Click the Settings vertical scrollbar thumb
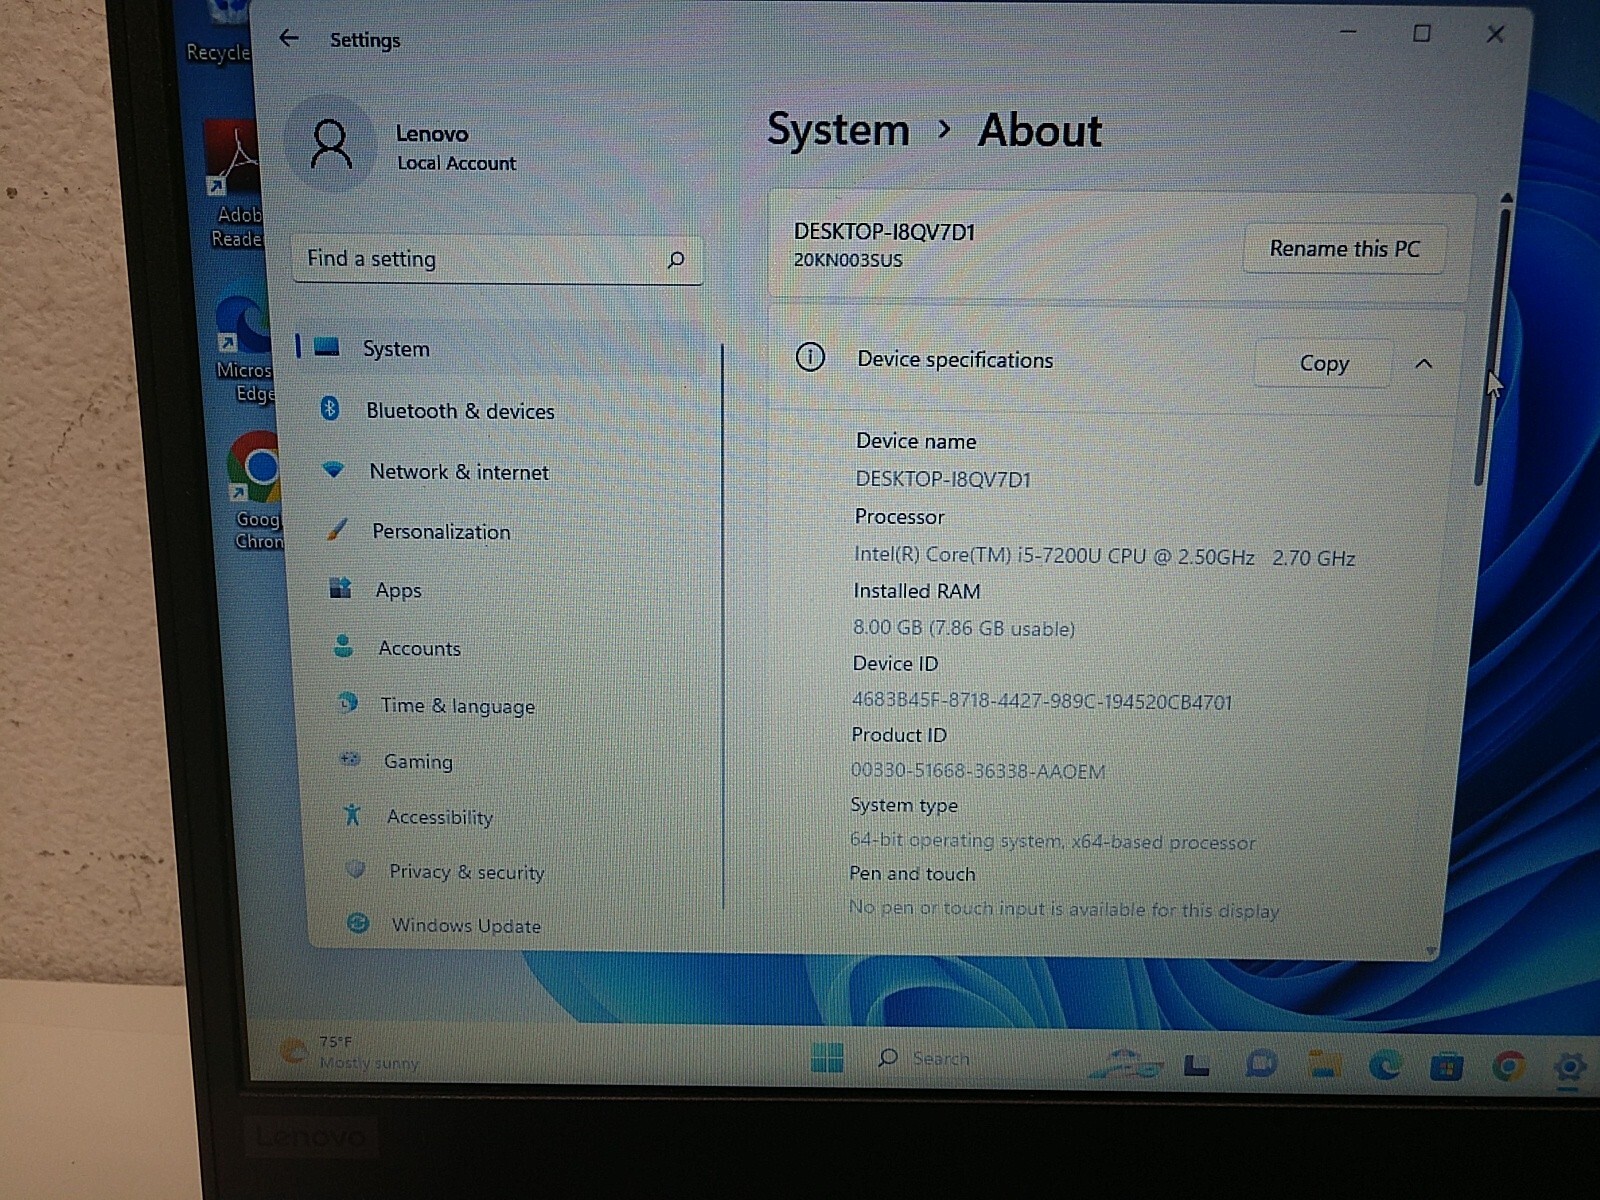 (x=1492, y=345)
